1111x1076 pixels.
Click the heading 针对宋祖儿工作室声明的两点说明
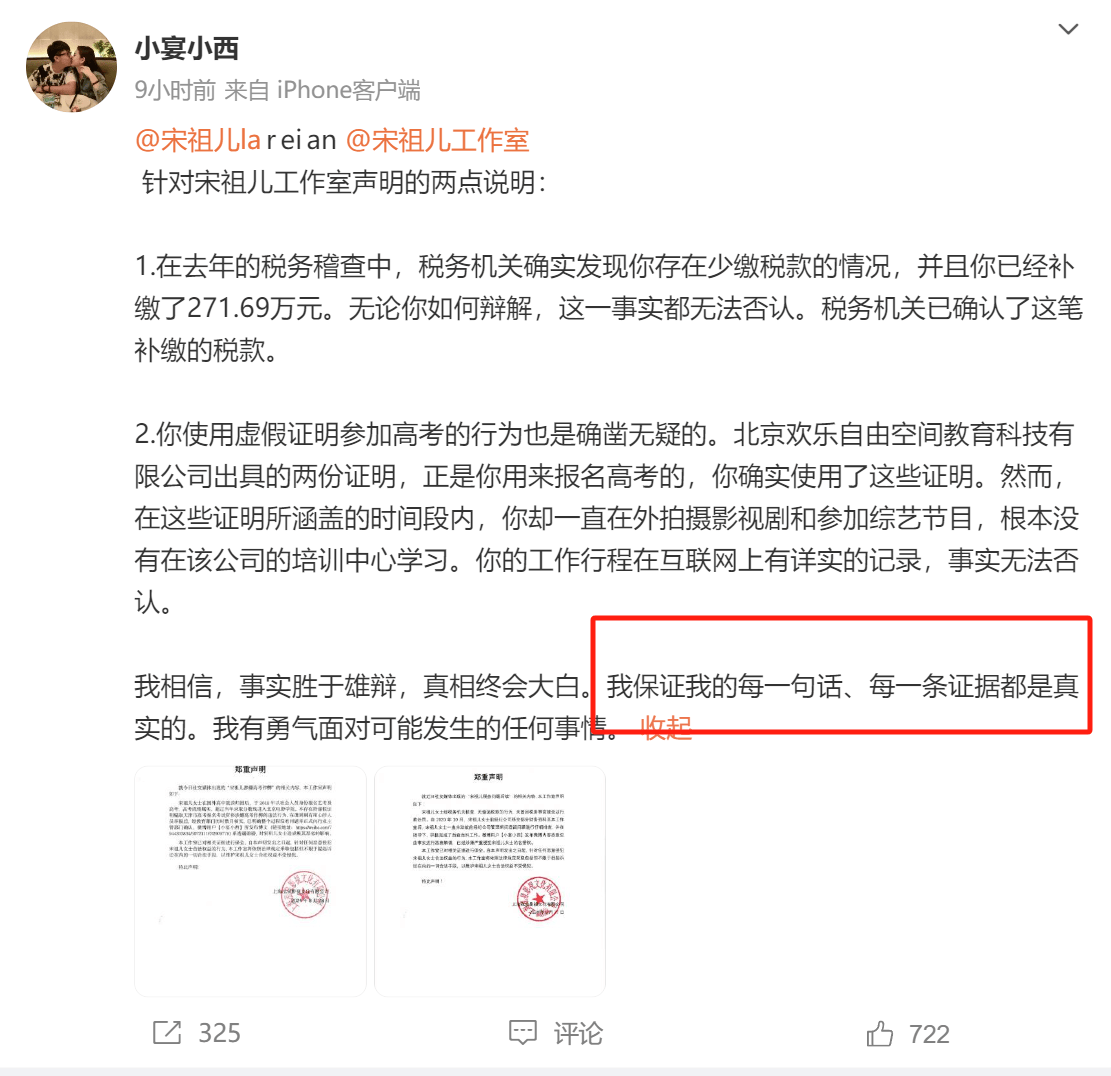tap(344, 183)
